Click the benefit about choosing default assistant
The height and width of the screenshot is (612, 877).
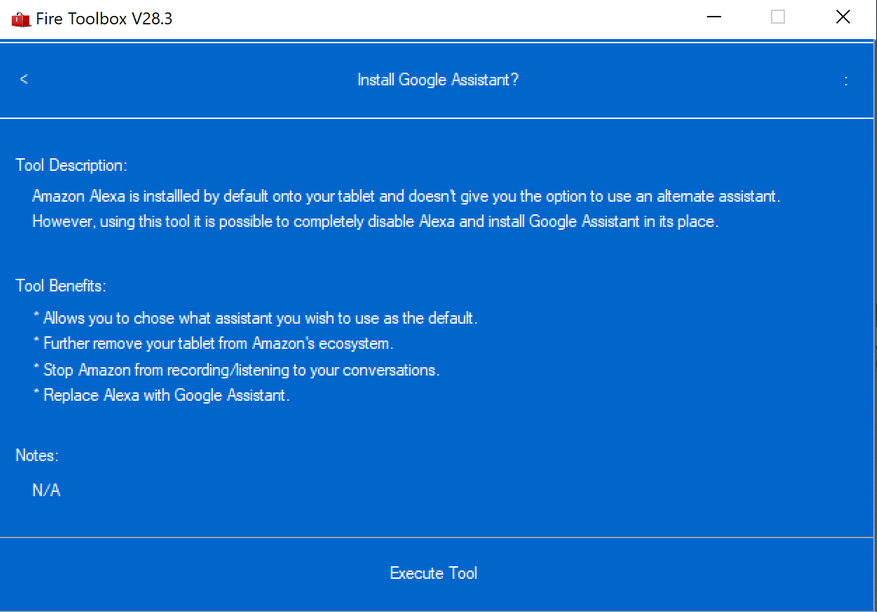pyautogui.click(x=255, y=318)
